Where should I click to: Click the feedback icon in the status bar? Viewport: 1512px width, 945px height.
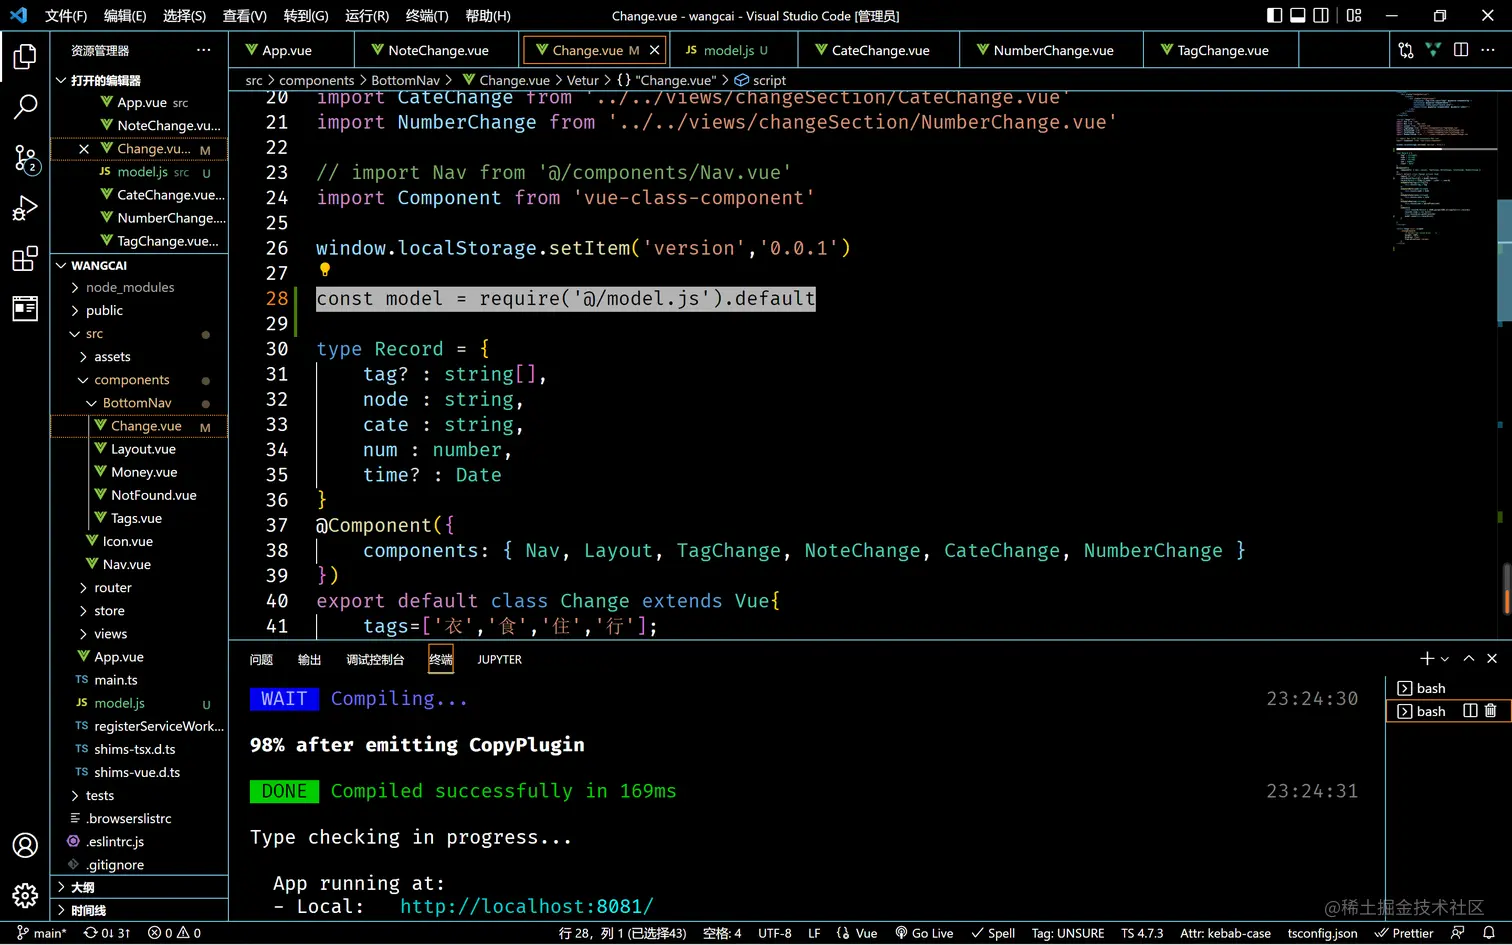point(1458,933)
